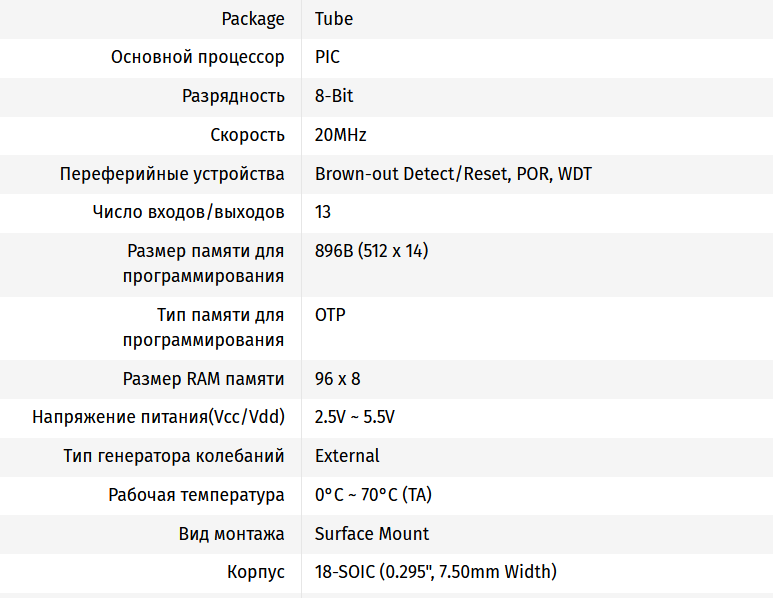Image resolution: width=773 pixels, height=598 pixels.
Task: Select the 'Surface Mount' mounting value
Action: (372, 534)
